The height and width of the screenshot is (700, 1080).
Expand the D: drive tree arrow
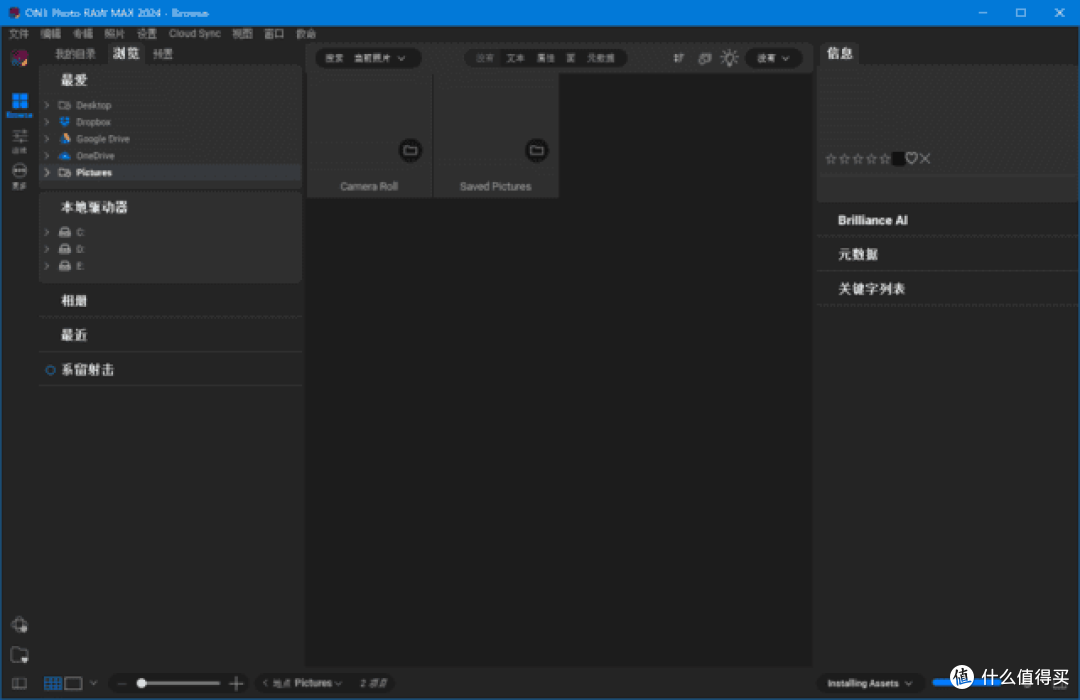tap(47, 249)
